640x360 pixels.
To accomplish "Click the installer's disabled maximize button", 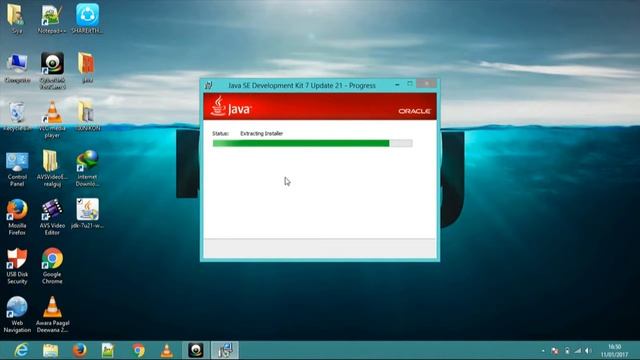I will point(410,84).
